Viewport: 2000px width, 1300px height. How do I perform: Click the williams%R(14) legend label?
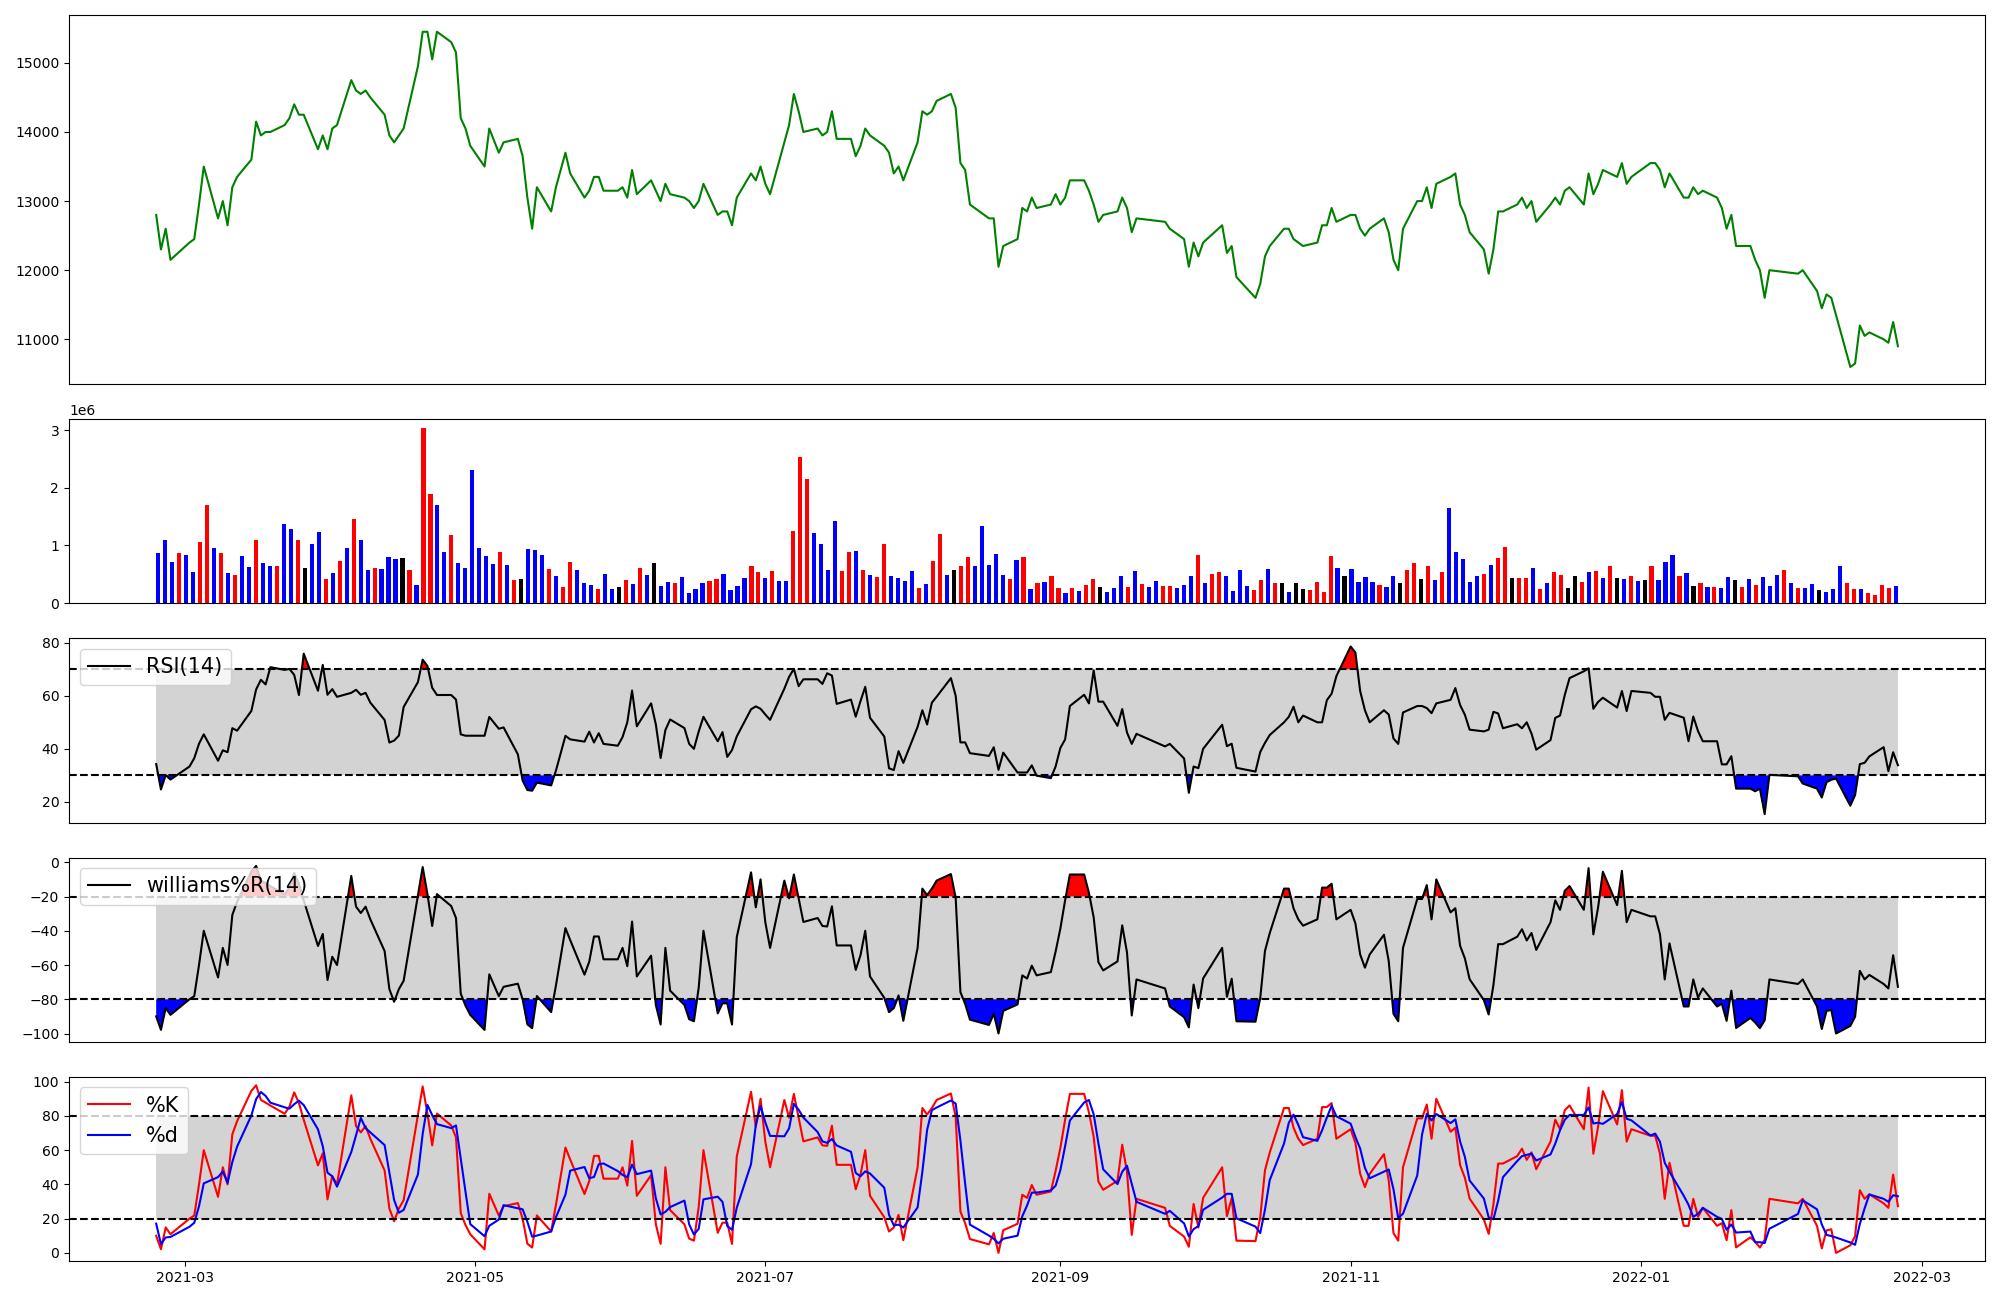click(226, 885)
